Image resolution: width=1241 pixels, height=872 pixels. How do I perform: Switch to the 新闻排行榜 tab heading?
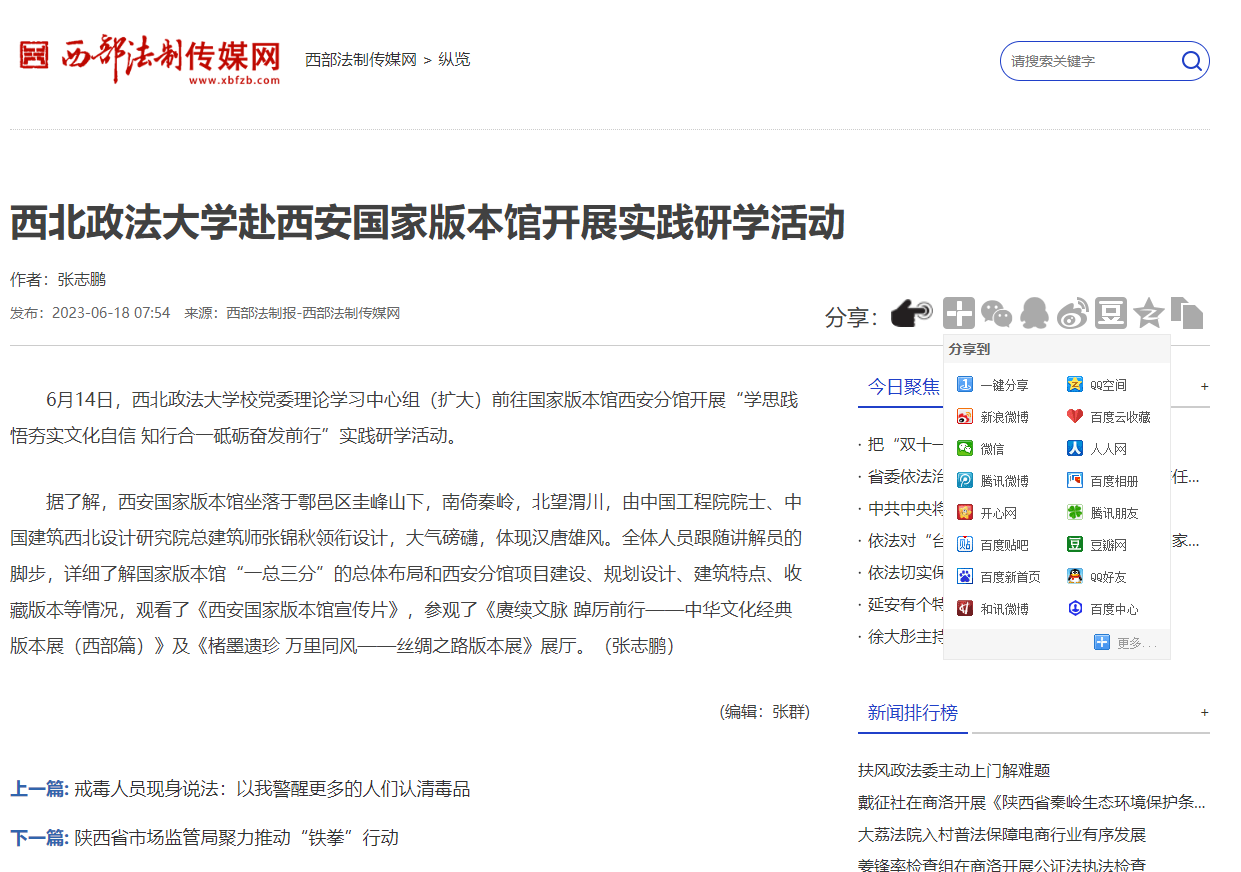[912, 713]
